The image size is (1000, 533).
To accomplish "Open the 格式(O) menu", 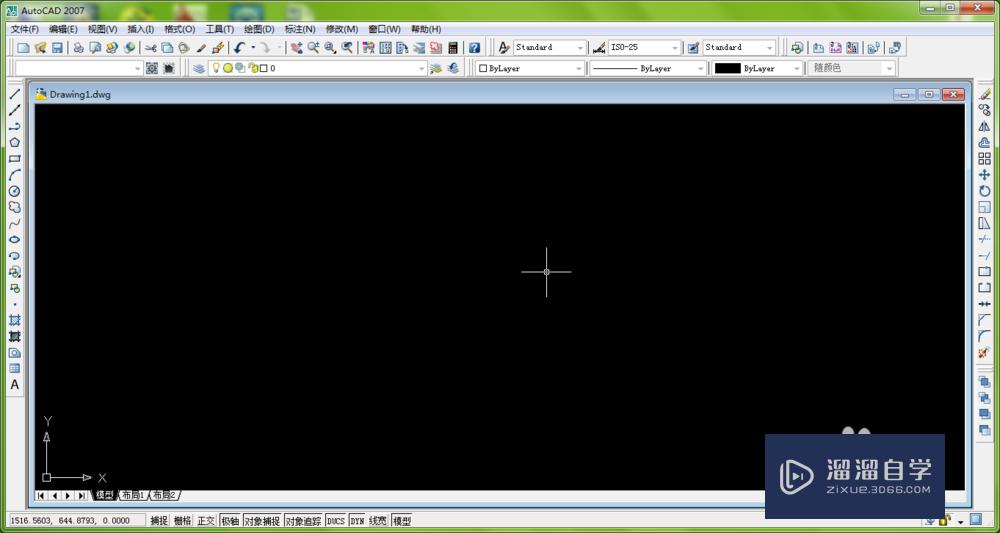I will click(180, 29).
